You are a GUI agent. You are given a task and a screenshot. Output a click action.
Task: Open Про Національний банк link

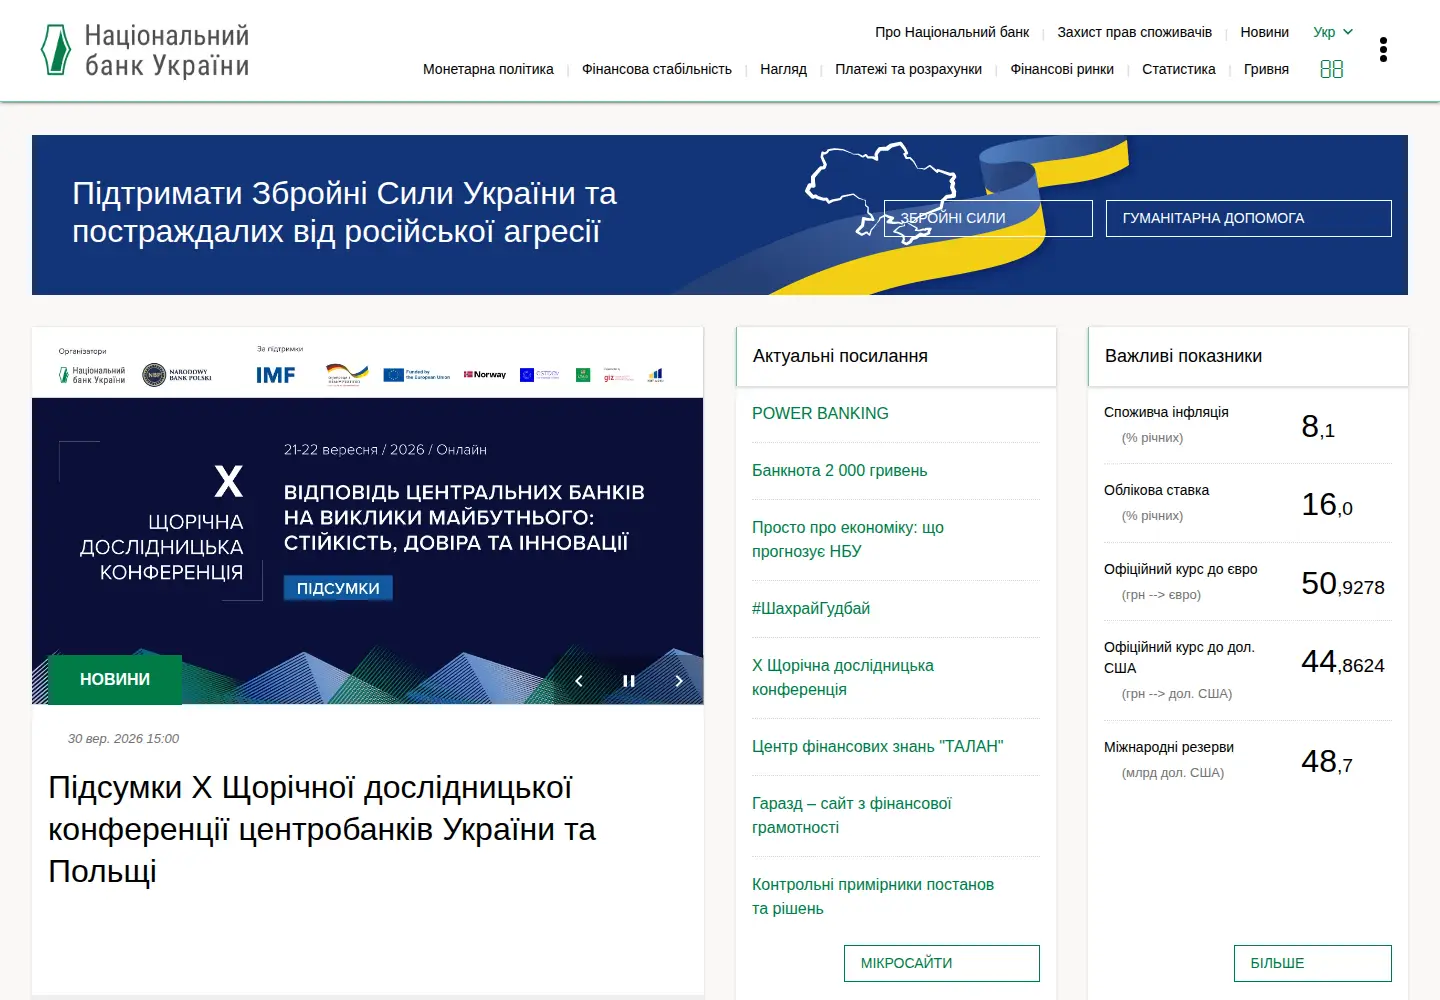point(952,32)
